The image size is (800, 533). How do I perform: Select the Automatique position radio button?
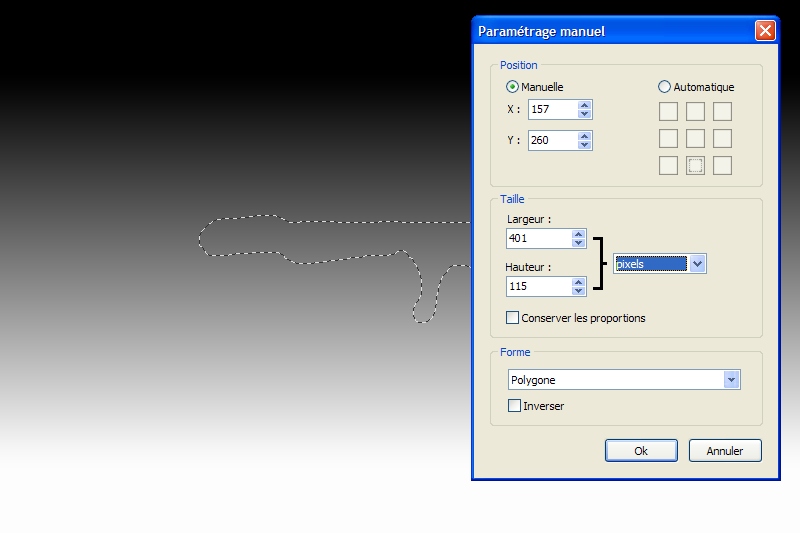click(664, 87)
